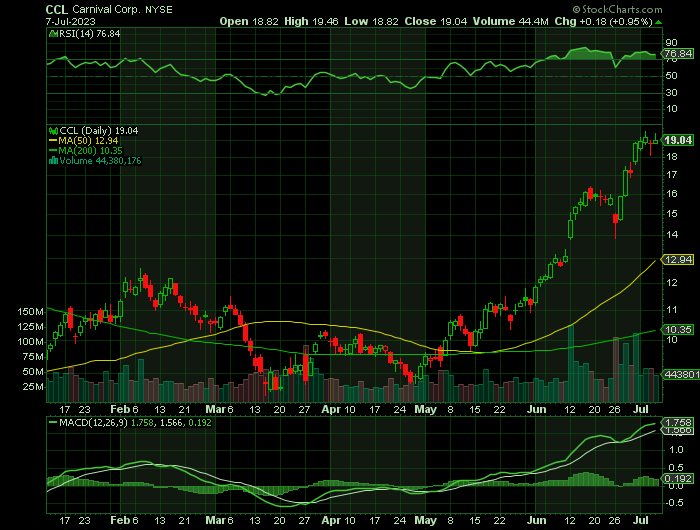Click the price axis label 16
This screenshot has height=530, width=700.
tap(671, 194)
